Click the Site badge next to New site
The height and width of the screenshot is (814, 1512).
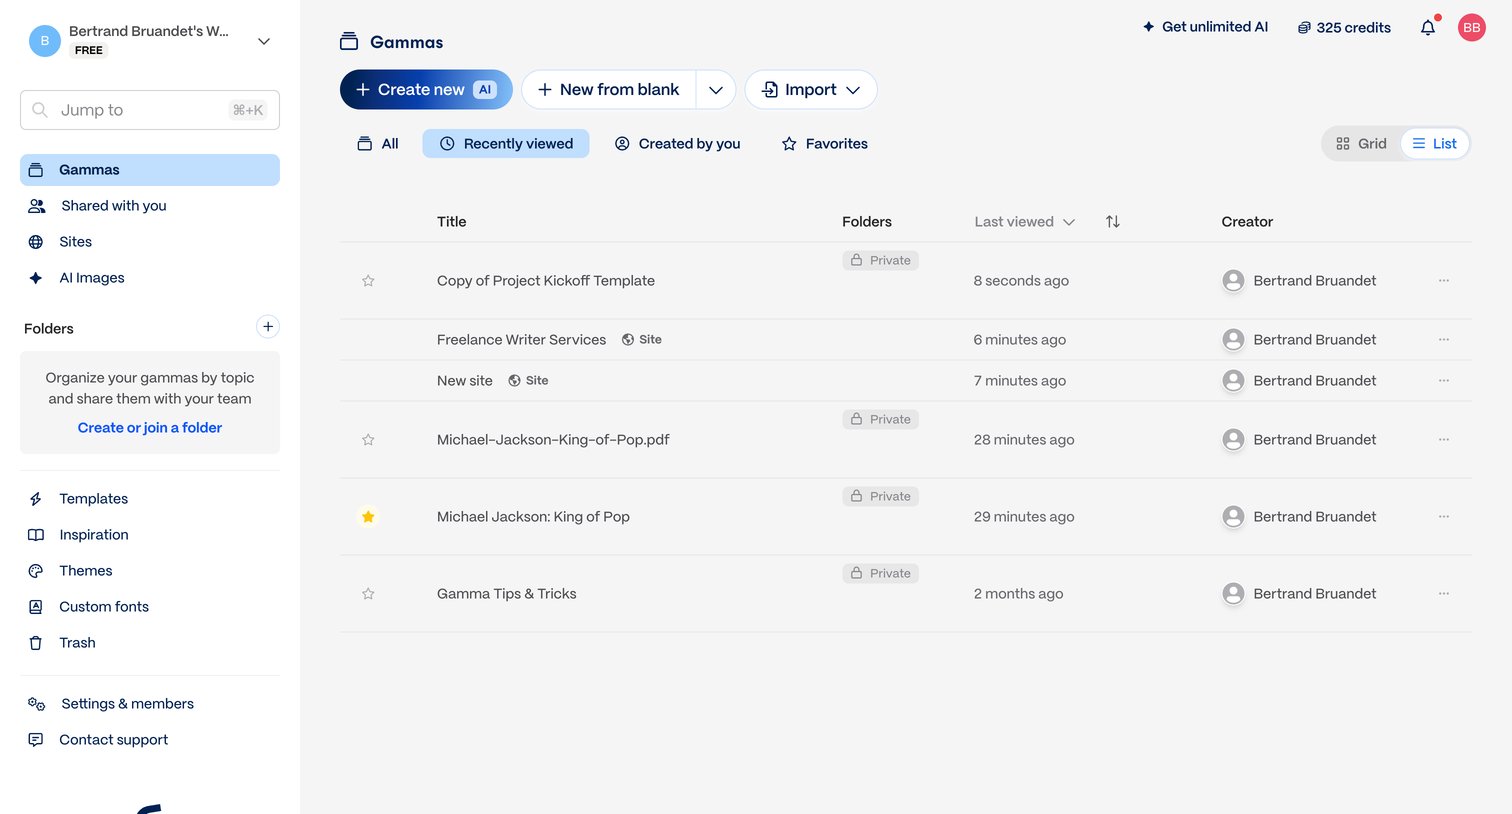[528, 381]
